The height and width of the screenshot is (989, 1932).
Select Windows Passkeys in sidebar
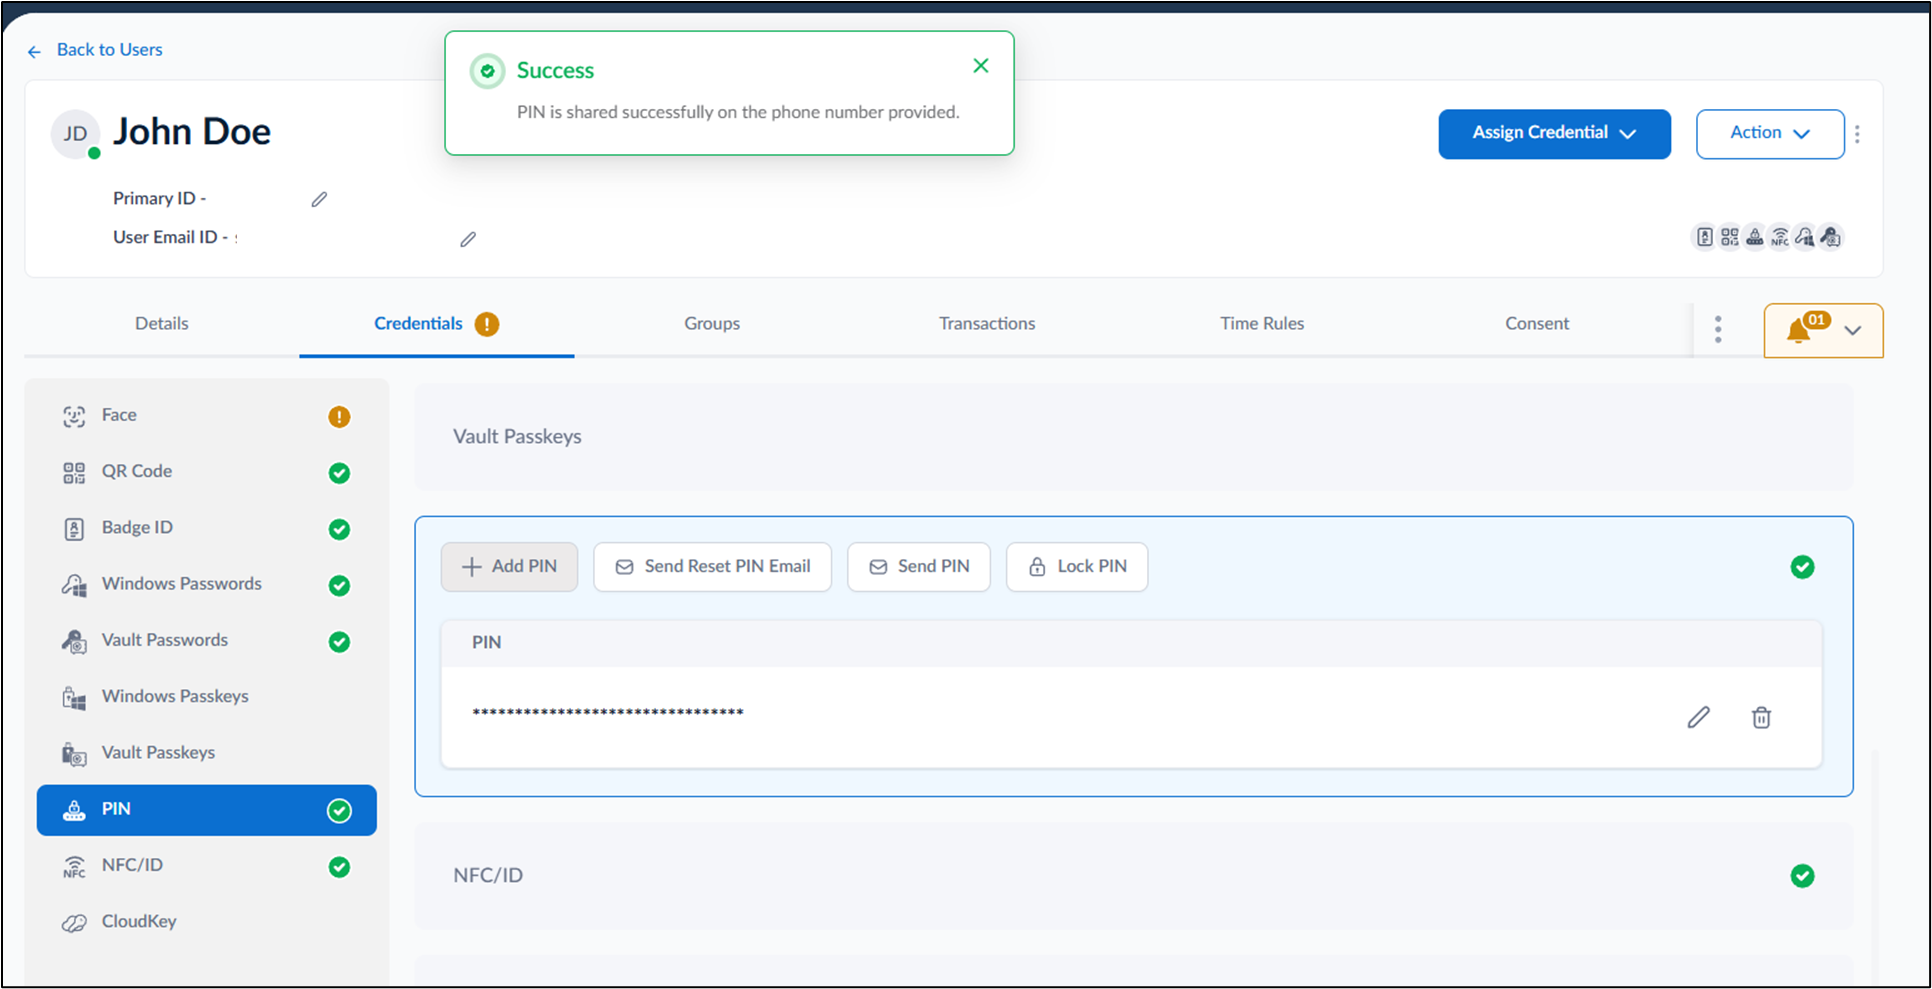(207, 697)
